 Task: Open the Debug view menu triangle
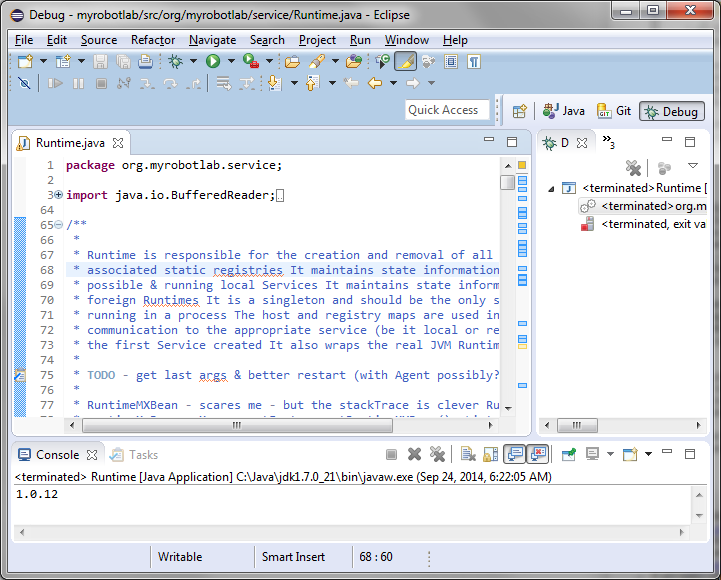693,166
